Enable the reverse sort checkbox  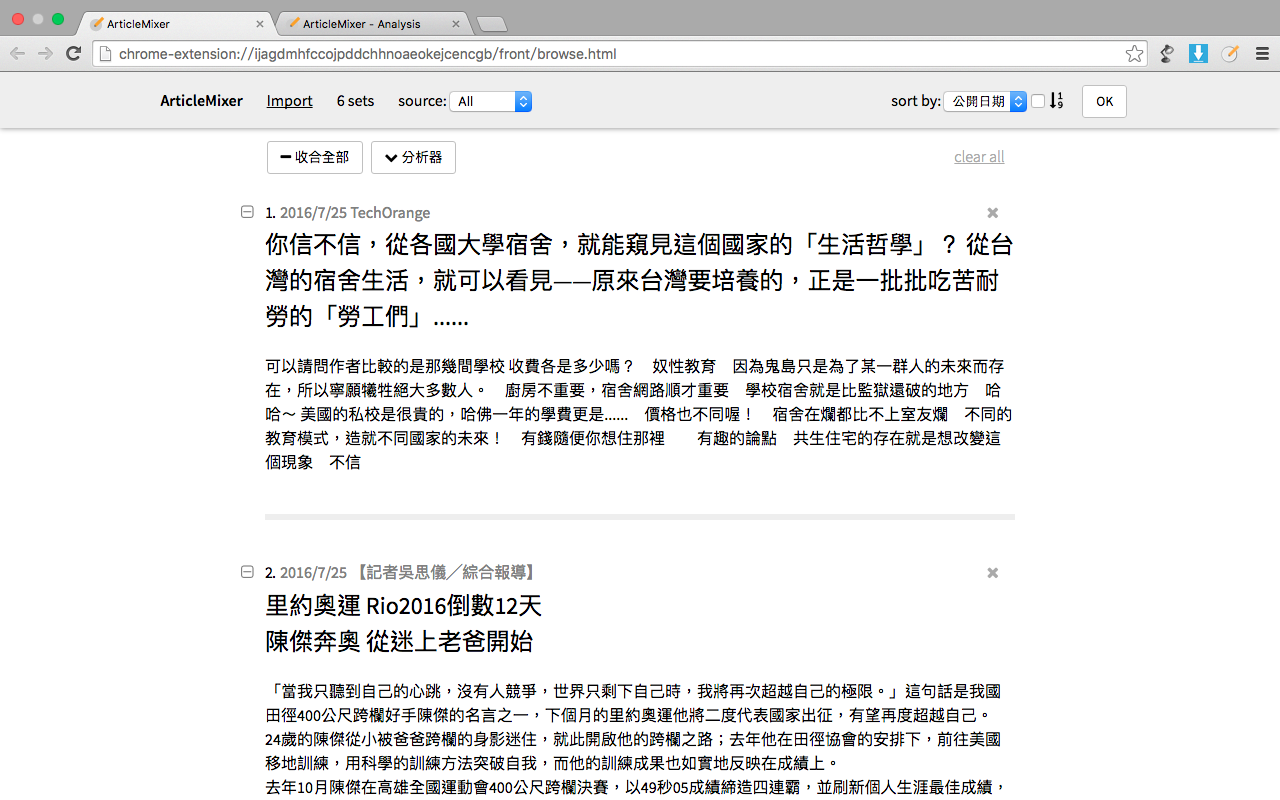[1038, 101]
